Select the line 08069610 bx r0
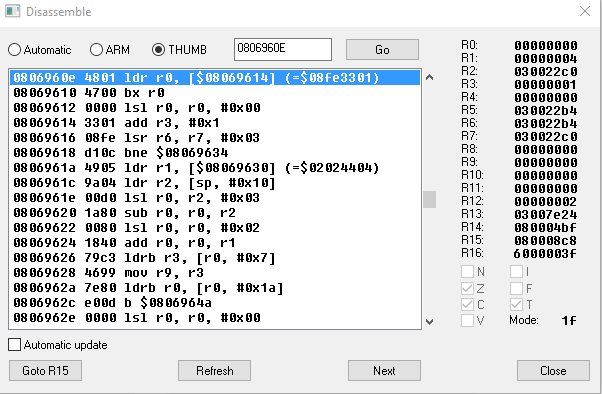The width and height of the screenshot is (602, 394). point(215,93)
